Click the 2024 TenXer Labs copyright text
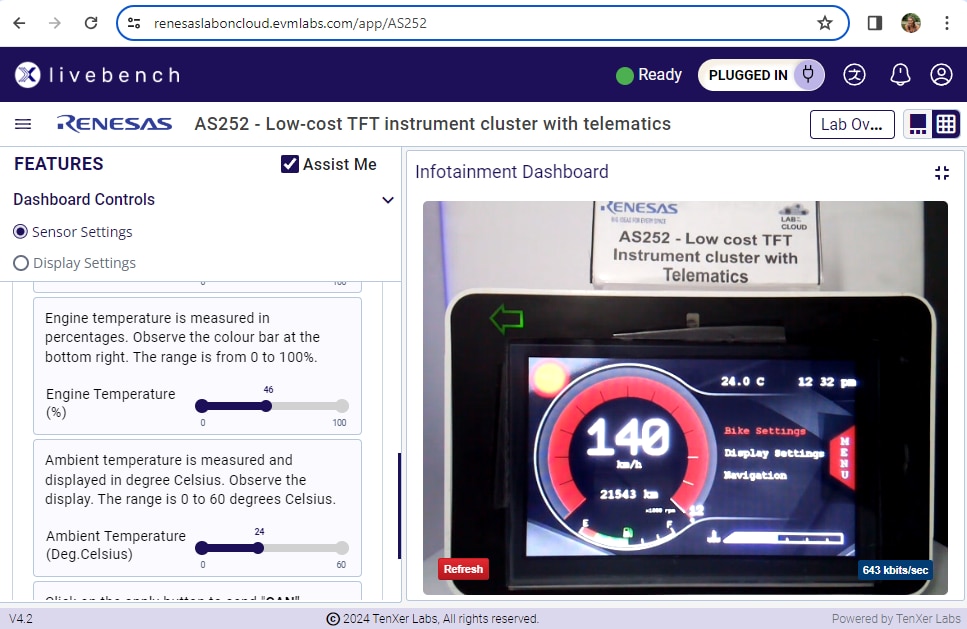The image size is (967, 629). (x=432, y=619)
